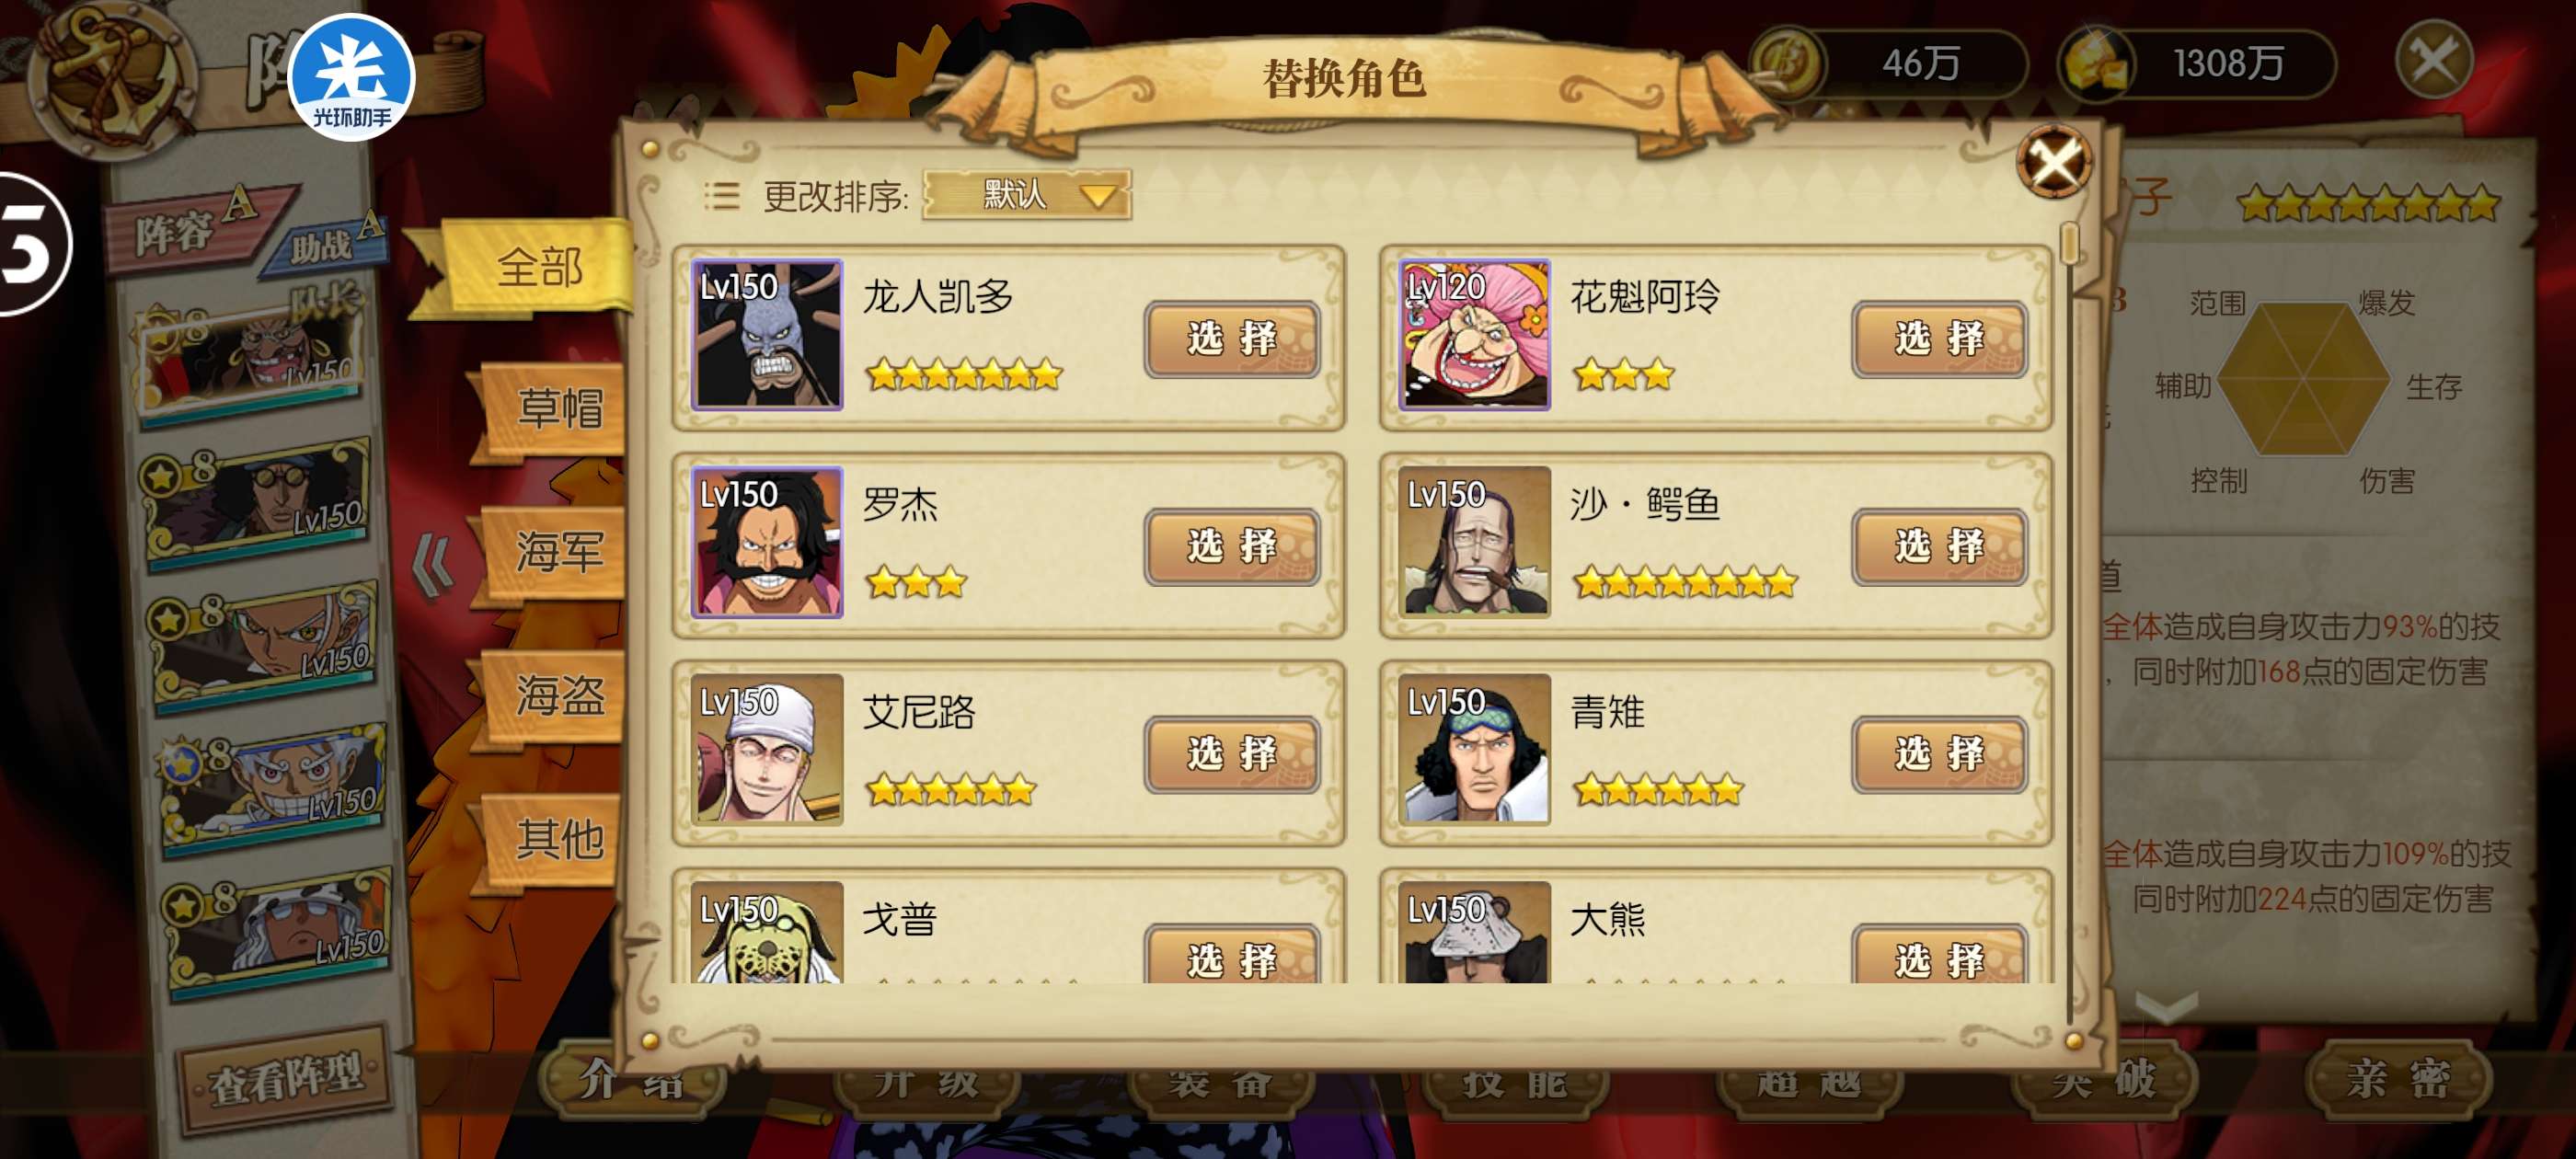2576x1159 pixels.
Task: Open the 默认 sort order dropdown
Action: (1026, 194)
